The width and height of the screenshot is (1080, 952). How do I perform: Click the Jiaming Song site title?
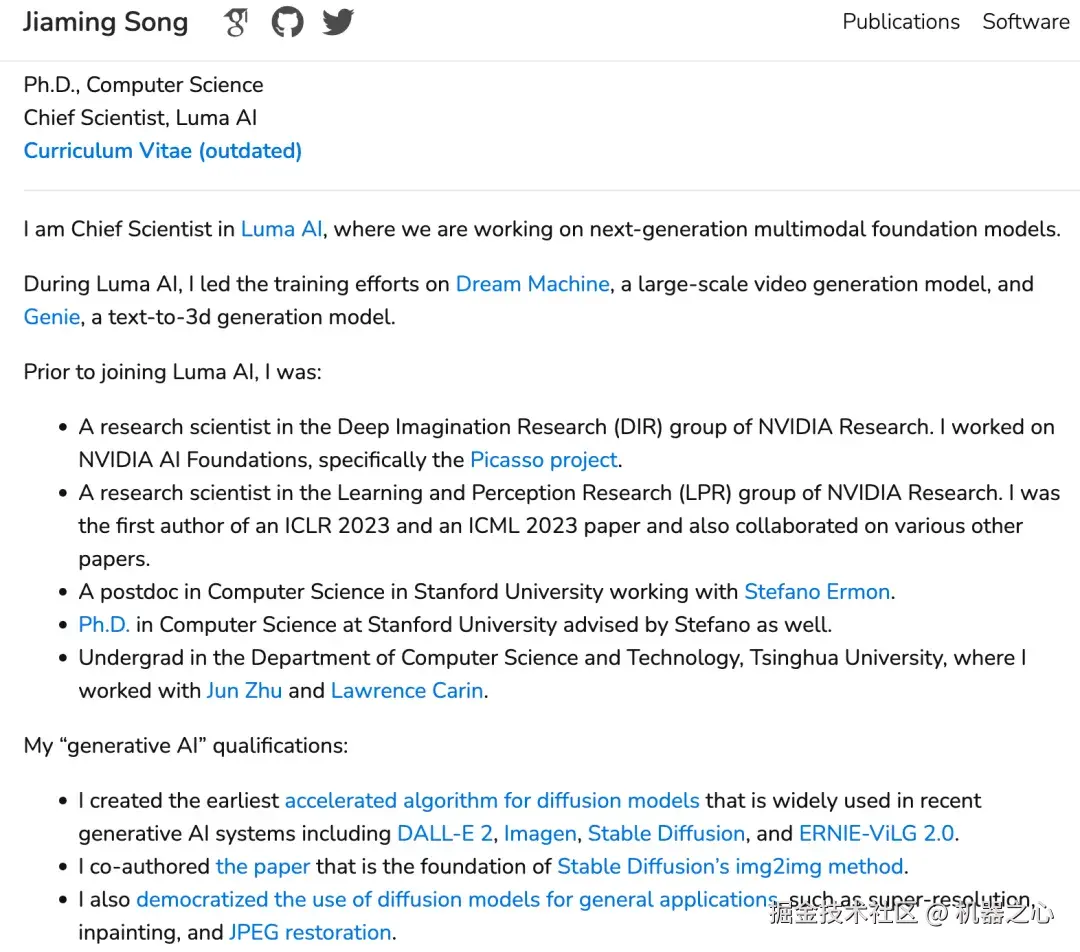tap(105, 23)
